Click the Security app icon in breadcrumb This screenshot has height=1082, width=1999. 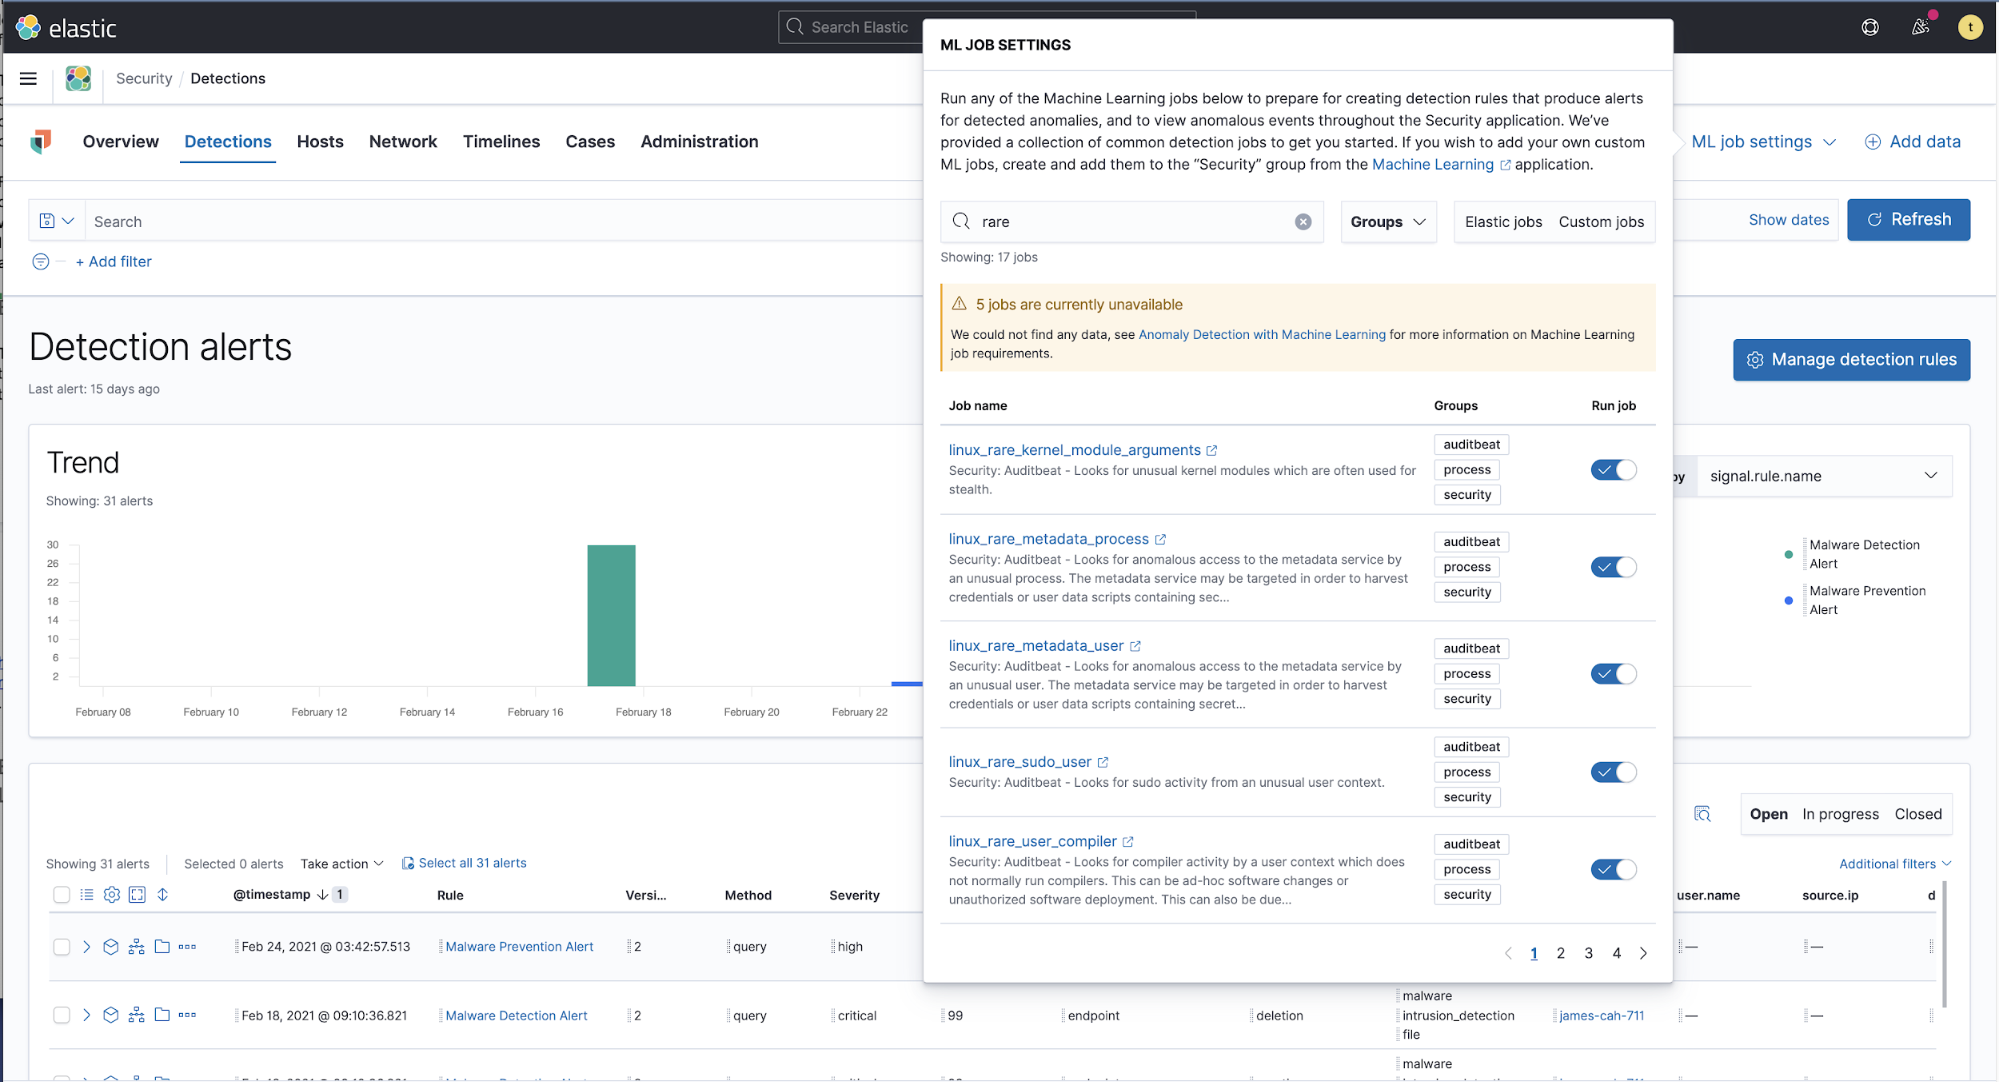[78, 78]
